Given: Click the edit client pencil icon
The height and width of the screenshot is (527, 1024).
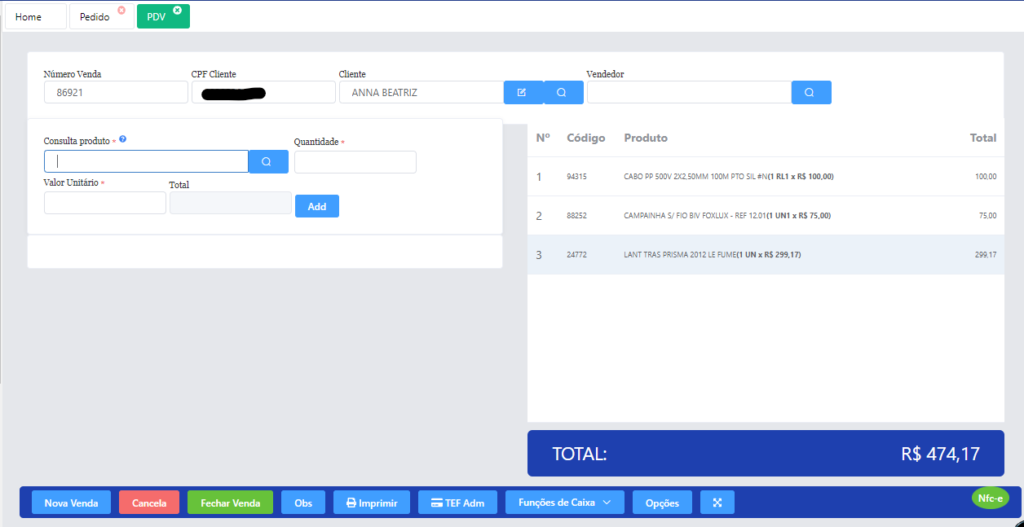Looking at the screenshot, I should pos(522,92).
